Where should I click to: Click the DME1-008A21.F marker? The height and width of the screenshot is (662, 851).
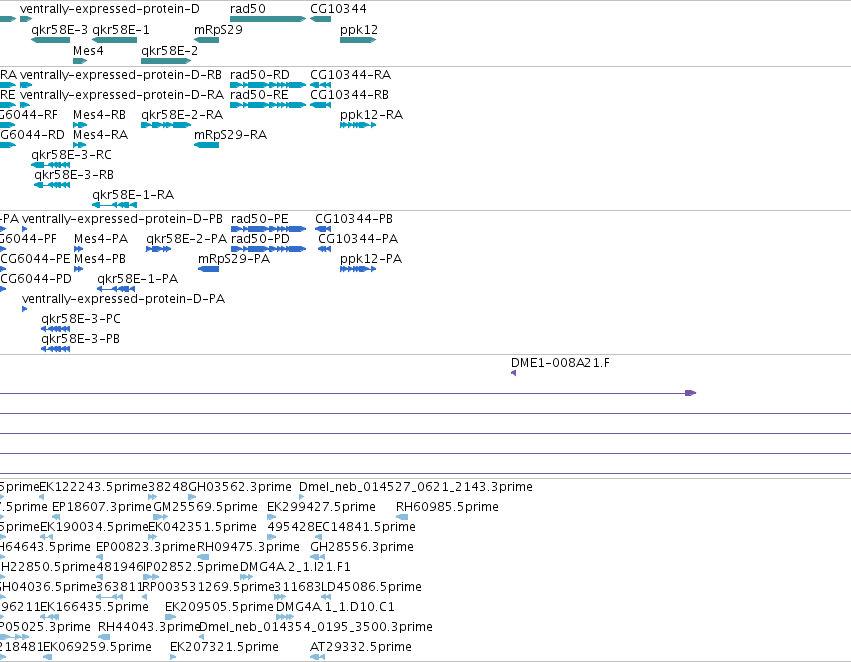tap(513, 373)
